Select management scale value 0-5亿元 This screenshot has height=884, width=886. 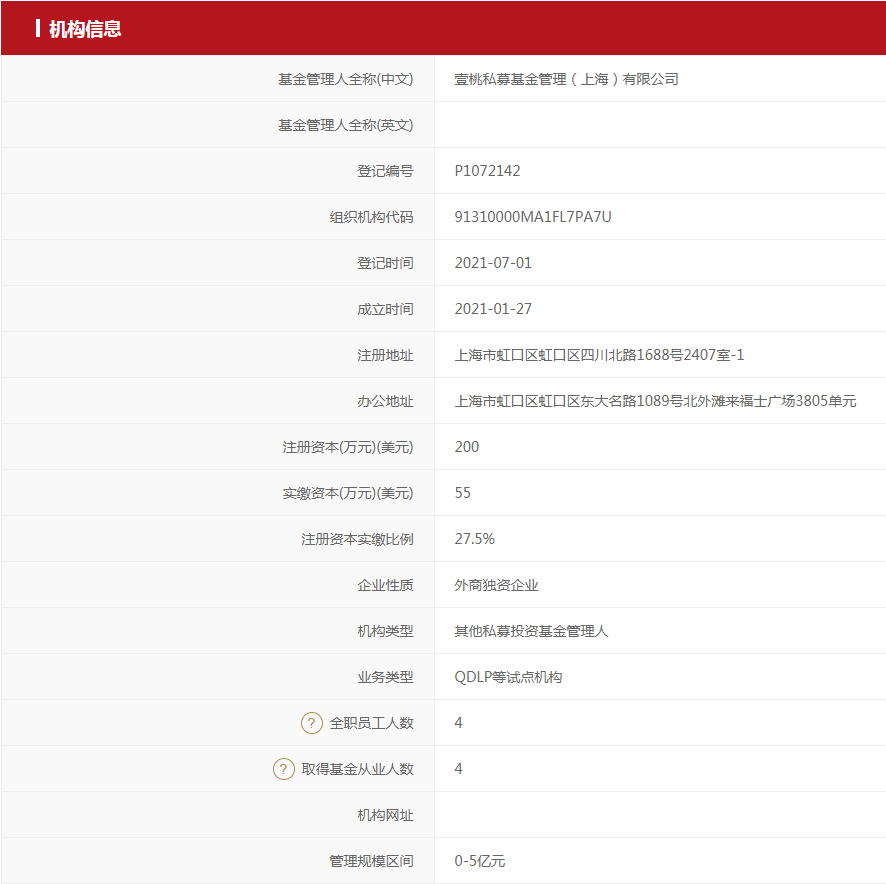coord(480,861)
